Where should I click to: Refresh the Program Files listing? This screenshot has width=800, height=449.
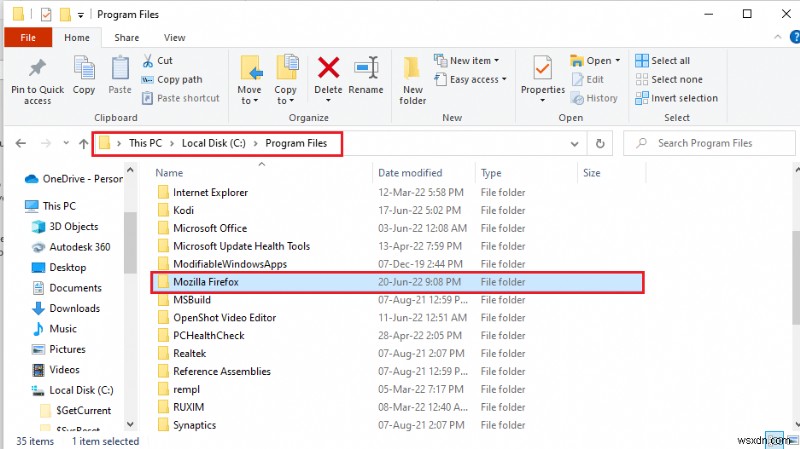601,144
